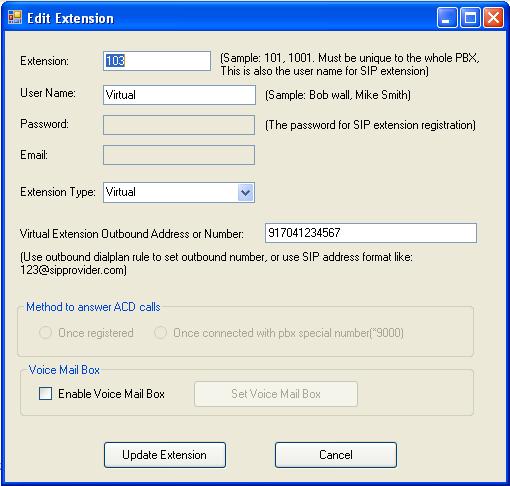This screenshot has height=486, width=510.
Task: Click the Edit Extension window app icon
Action: 15,17
